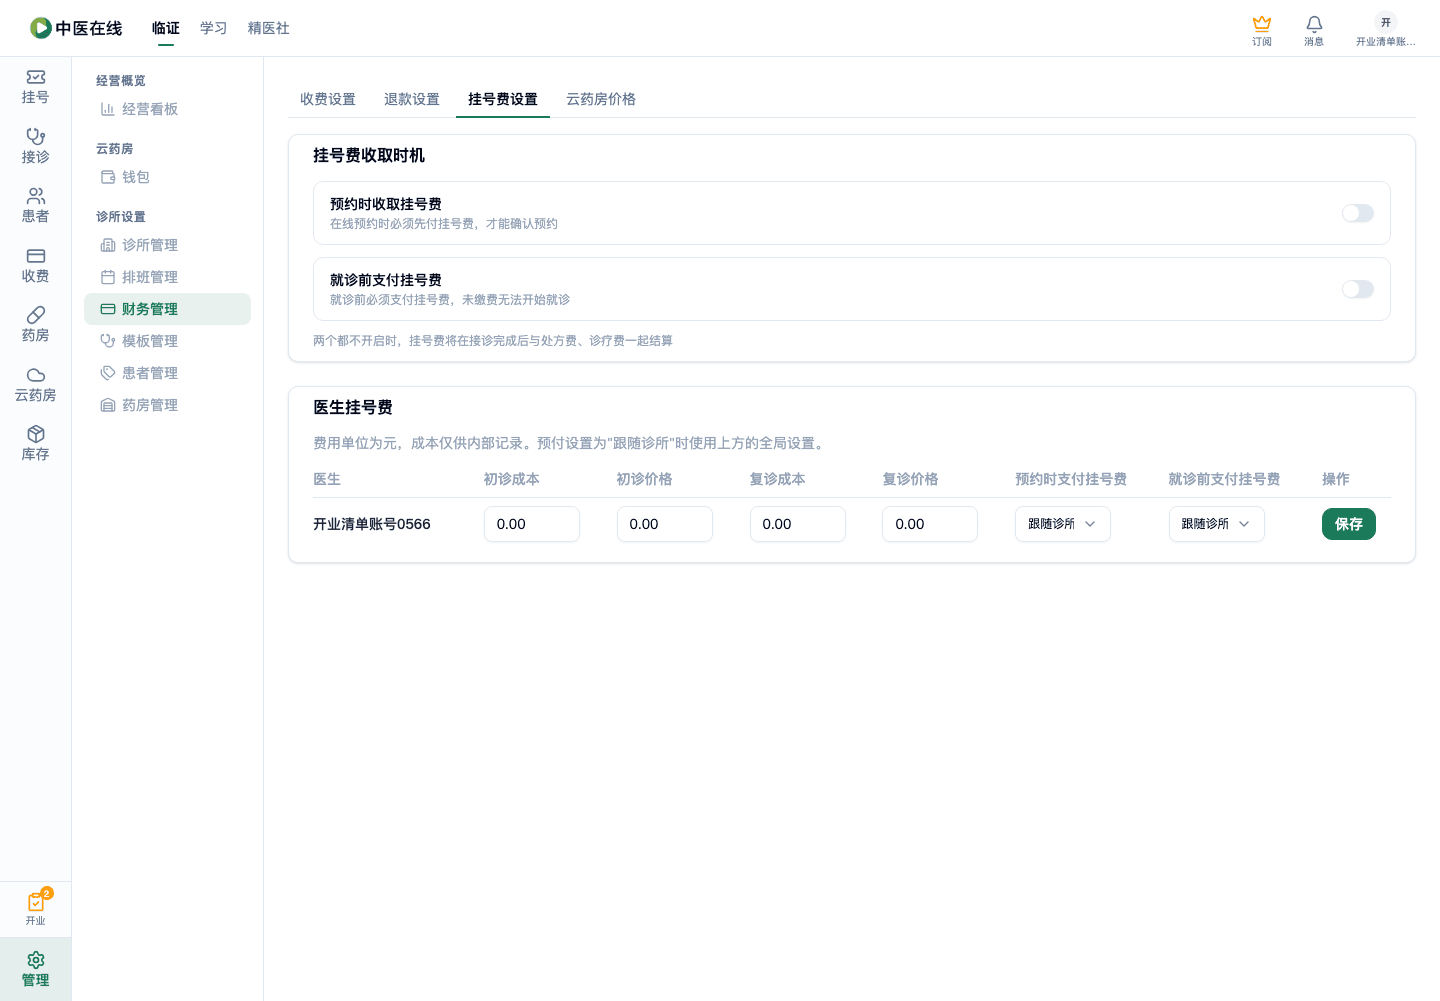Click the 复诊价格 input field
This screenshot has width=1440, height=1001.
pos(930,524)
